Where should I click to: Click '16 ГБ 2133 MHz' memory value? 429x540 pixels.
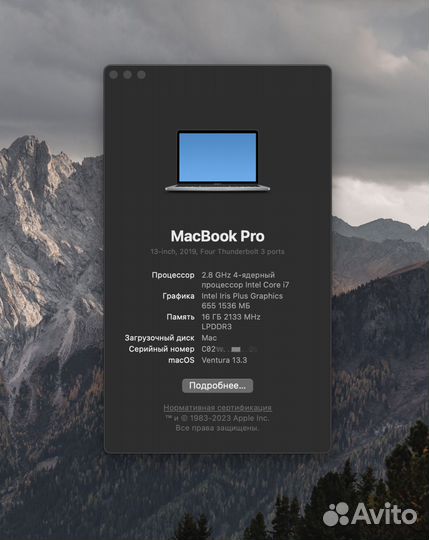coord(231,317)
